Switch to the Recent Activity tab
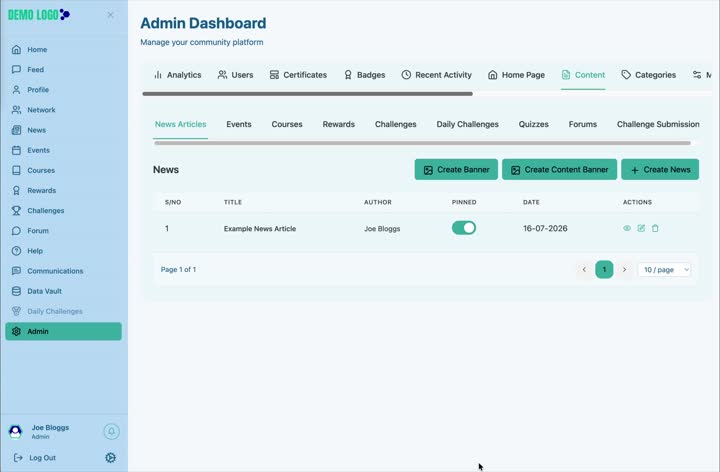This screenshot has height=472, width=720. tap(436, 75)
